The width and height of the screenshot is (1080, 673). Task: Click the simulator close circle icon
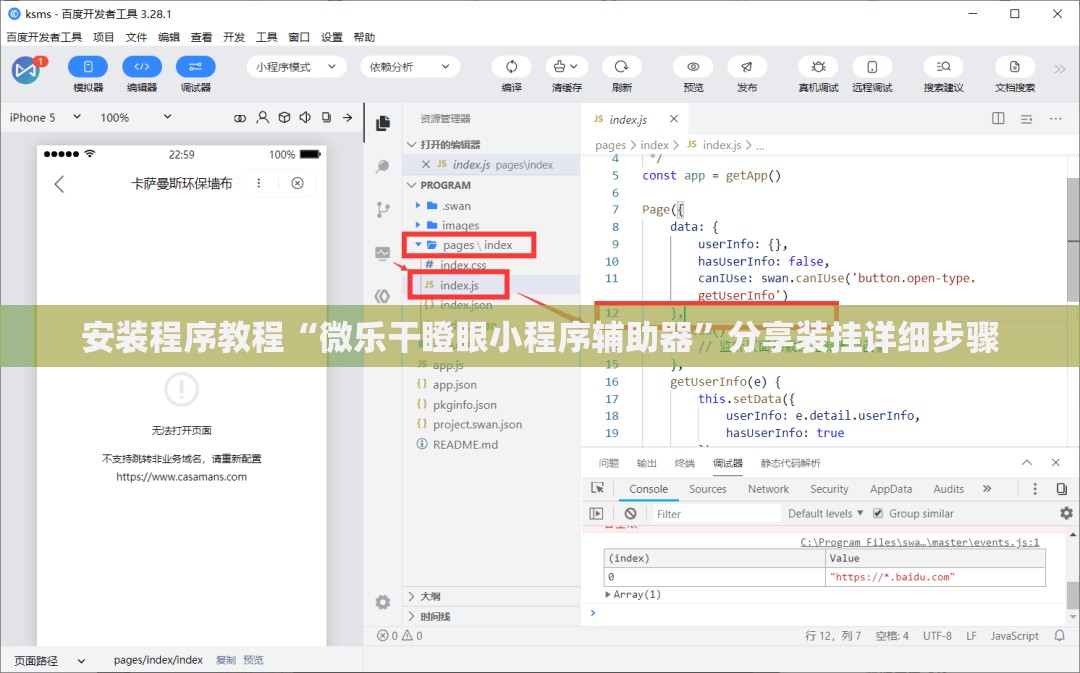click(x=298, y=183)
